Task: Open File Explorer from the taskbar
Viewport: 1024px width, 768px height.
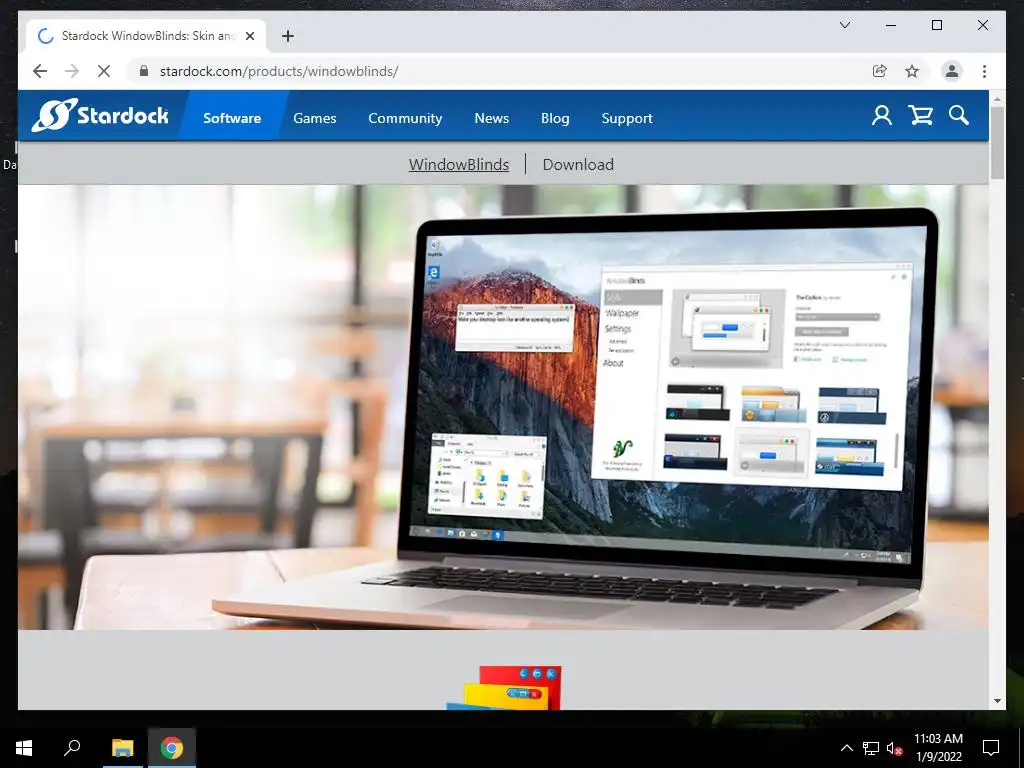Action: tap(122, 748)
